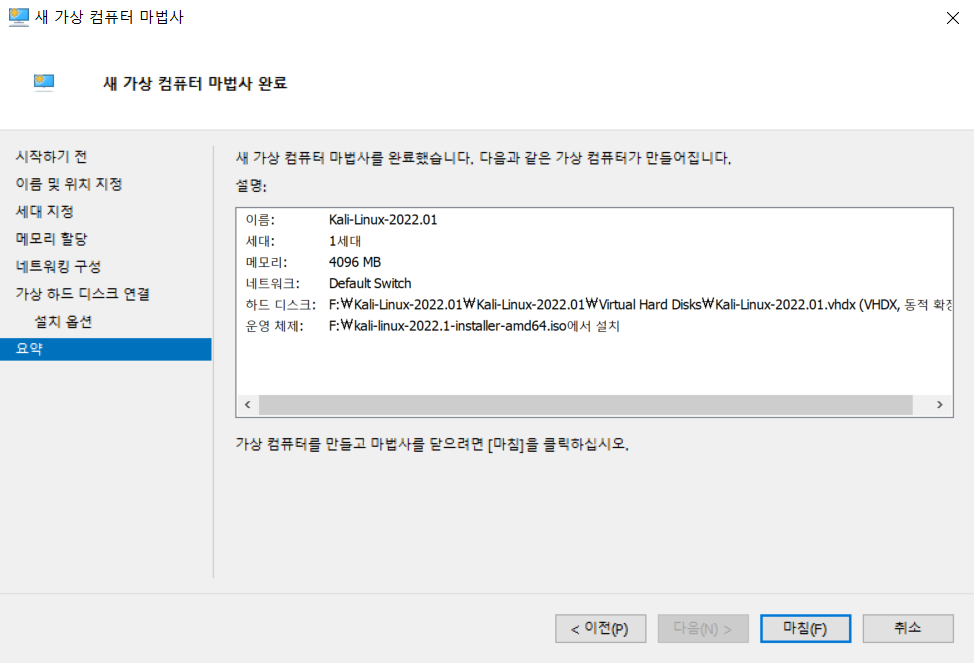
Task: Click the wizard icon in title bar
Action: pyautogui.click(x=19, y=17)
